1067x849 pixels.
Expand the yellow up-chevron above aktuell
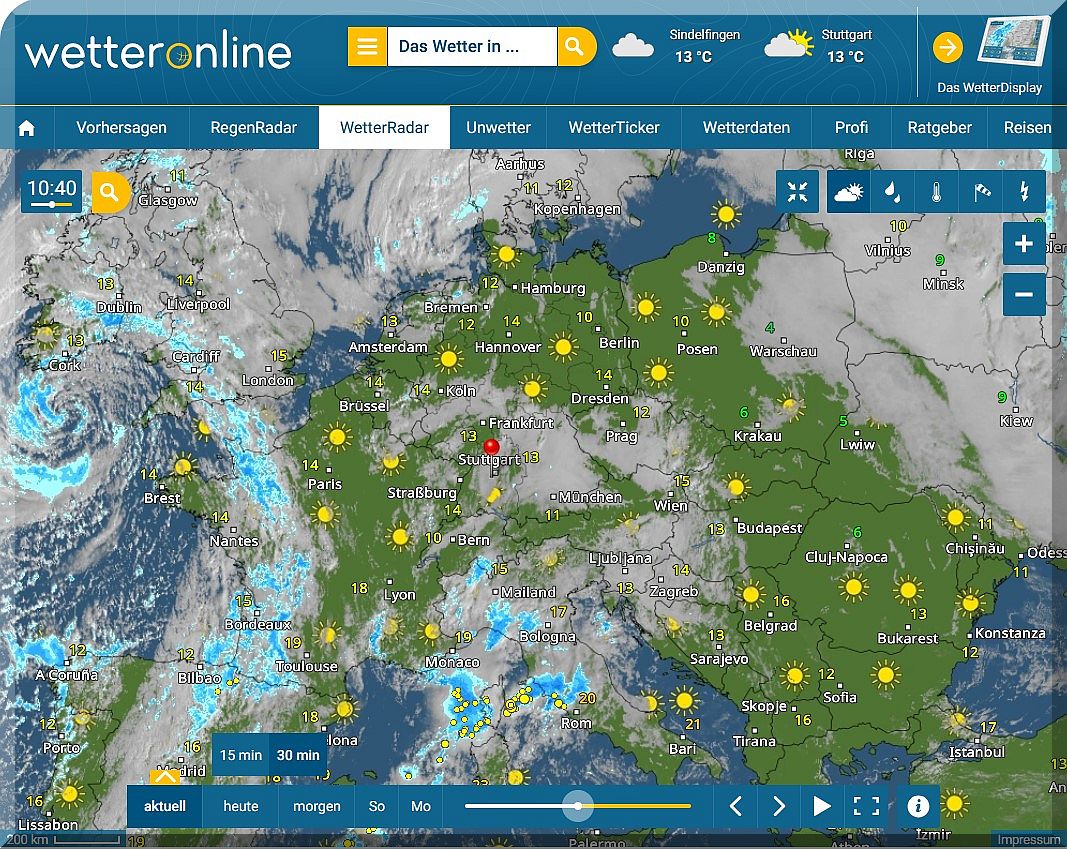click(165, 776)
